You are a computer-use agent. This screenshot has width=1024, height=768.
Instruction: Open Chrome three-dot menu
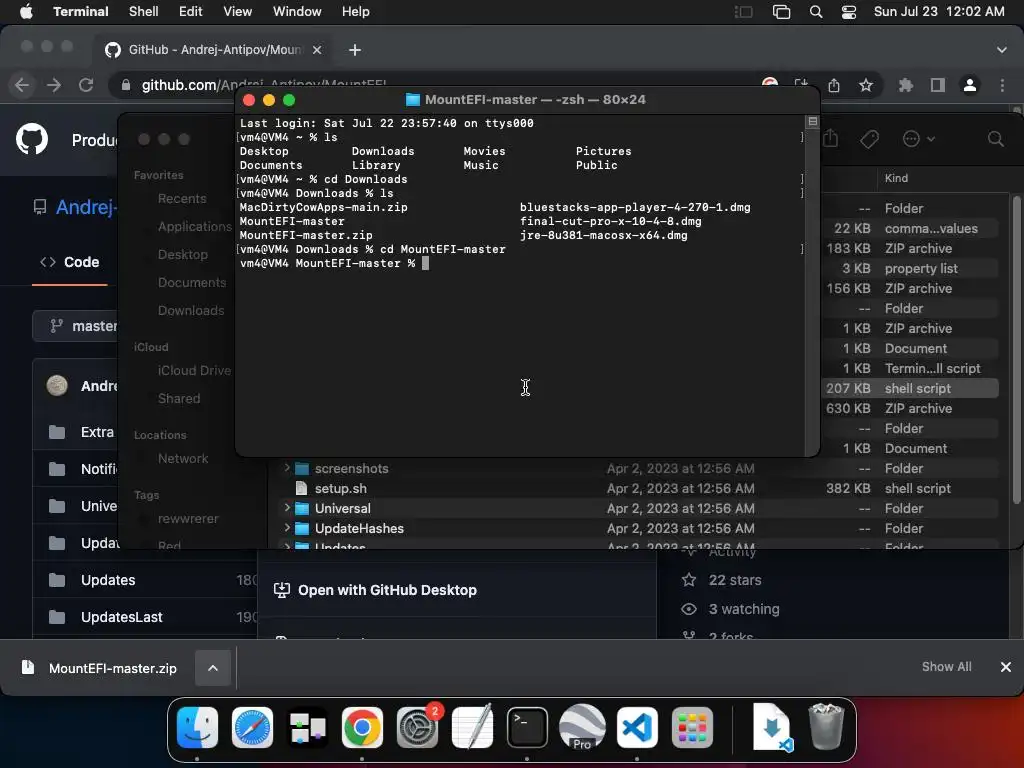pyautogui.click(x=1002, y=85)
